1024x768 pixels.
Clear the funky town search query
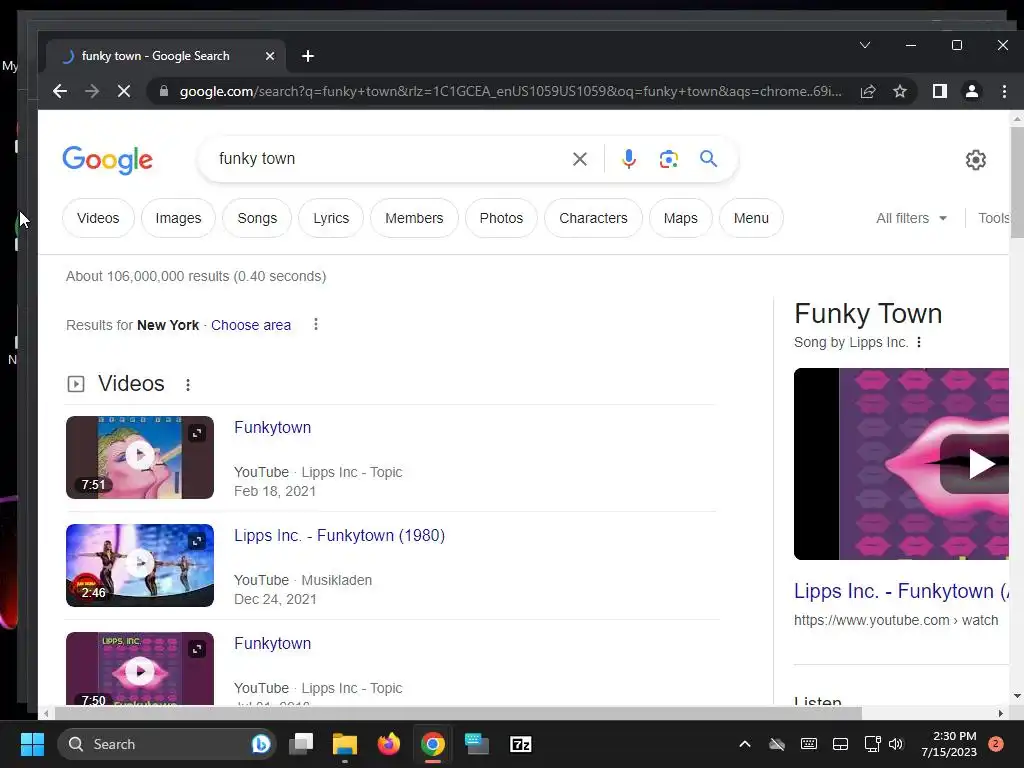579,159
